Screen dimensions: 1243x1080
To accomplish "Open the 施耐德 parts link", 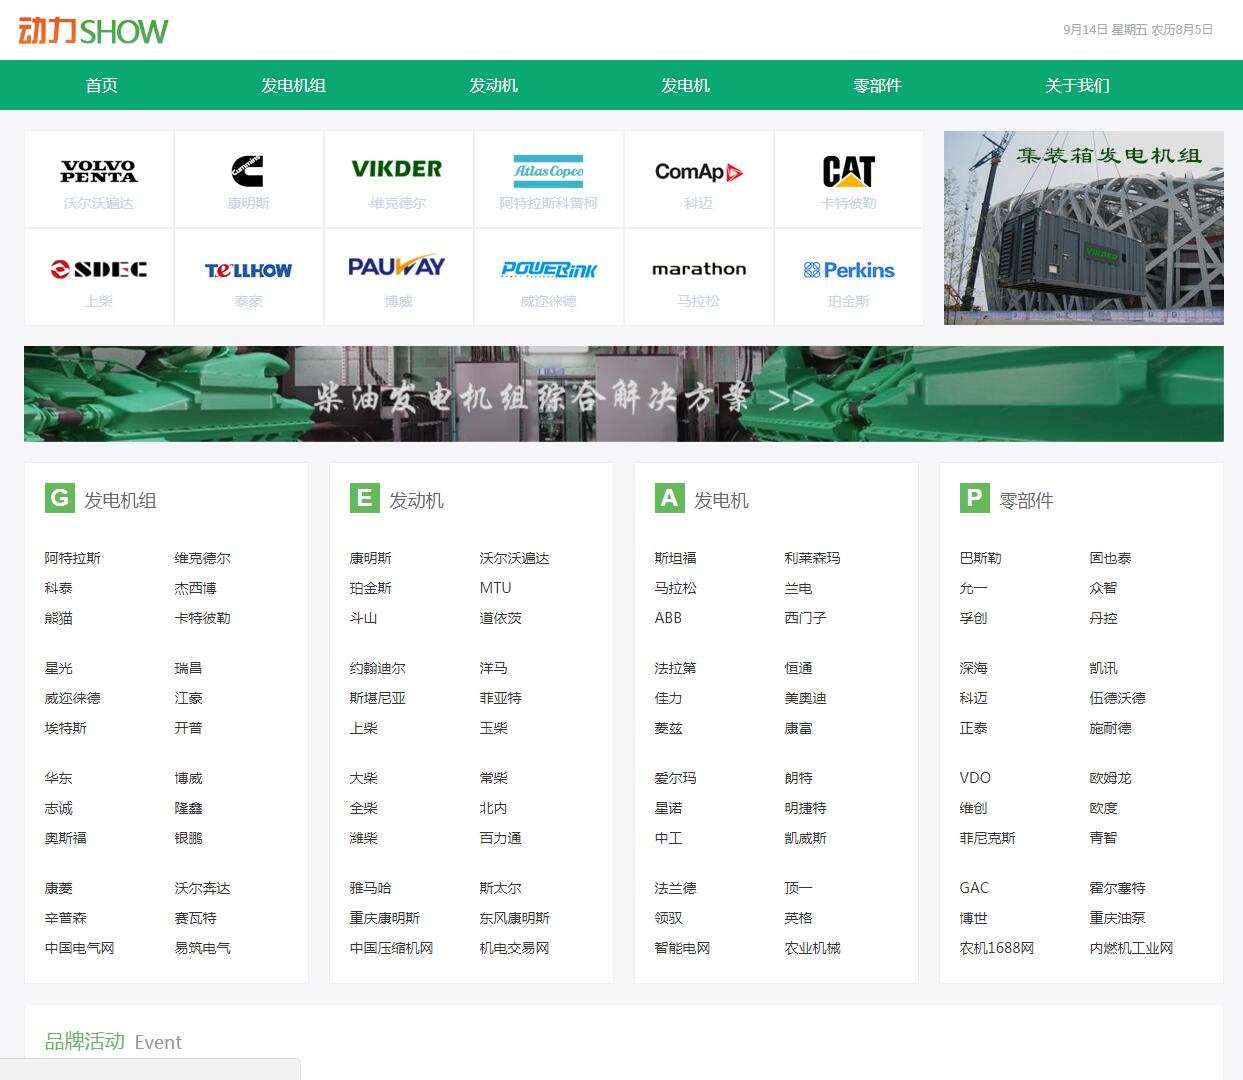I will [1111, 728].
